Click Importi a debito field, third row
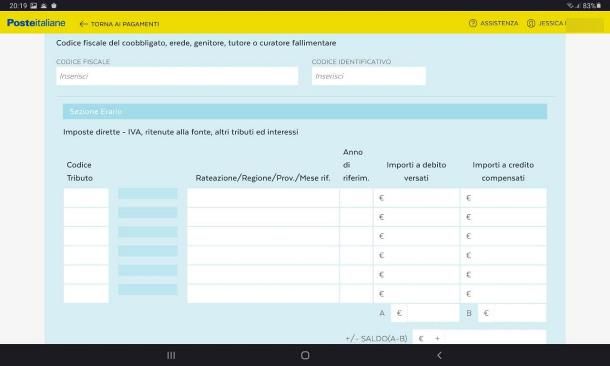 coord(416,236)
